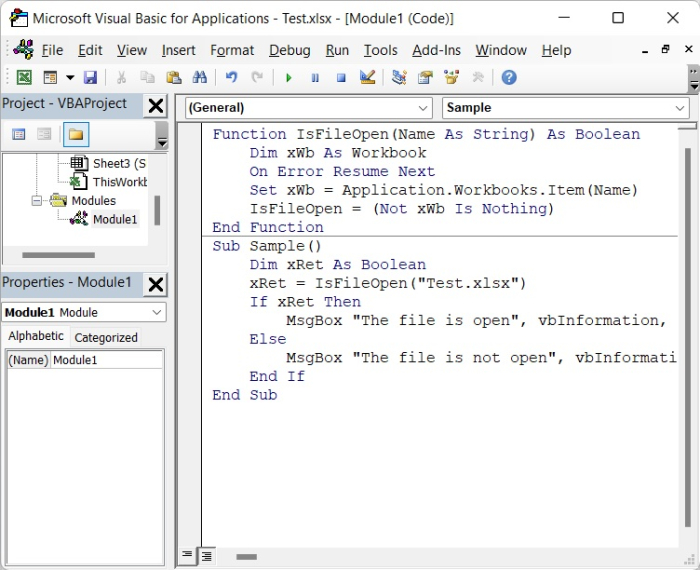The height and width of the screenshot is (570, 700).
Task: Close the Project - VBAProject pane
Action: 156,106
